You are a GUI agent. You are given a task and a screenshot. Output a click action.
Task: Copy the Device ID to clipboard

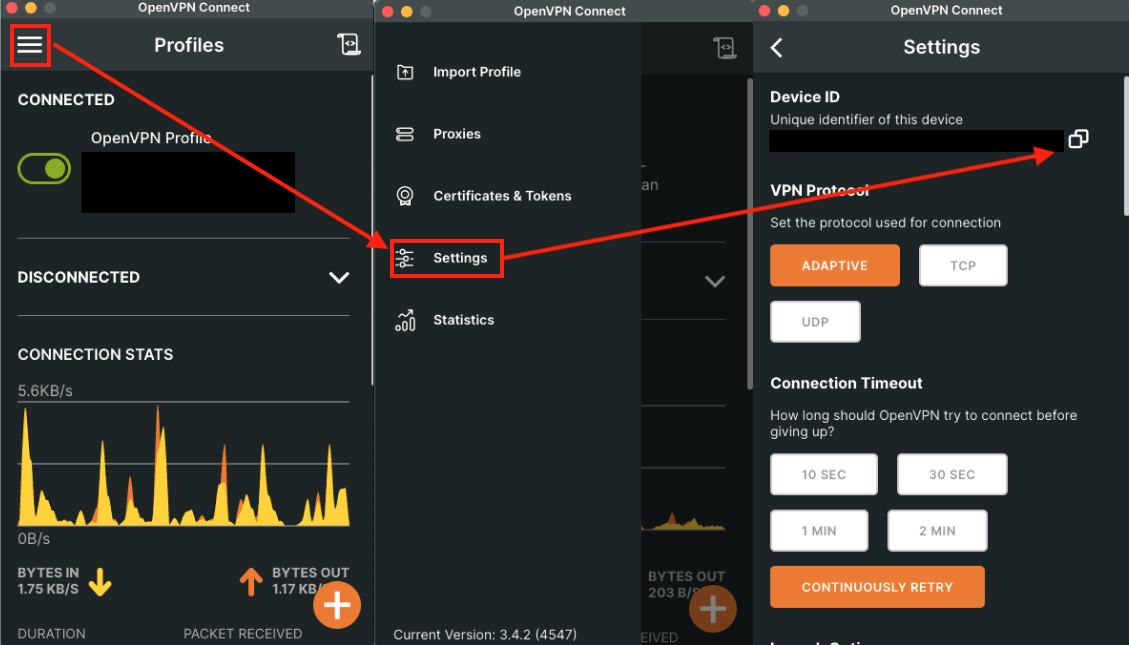(1078, 140)
